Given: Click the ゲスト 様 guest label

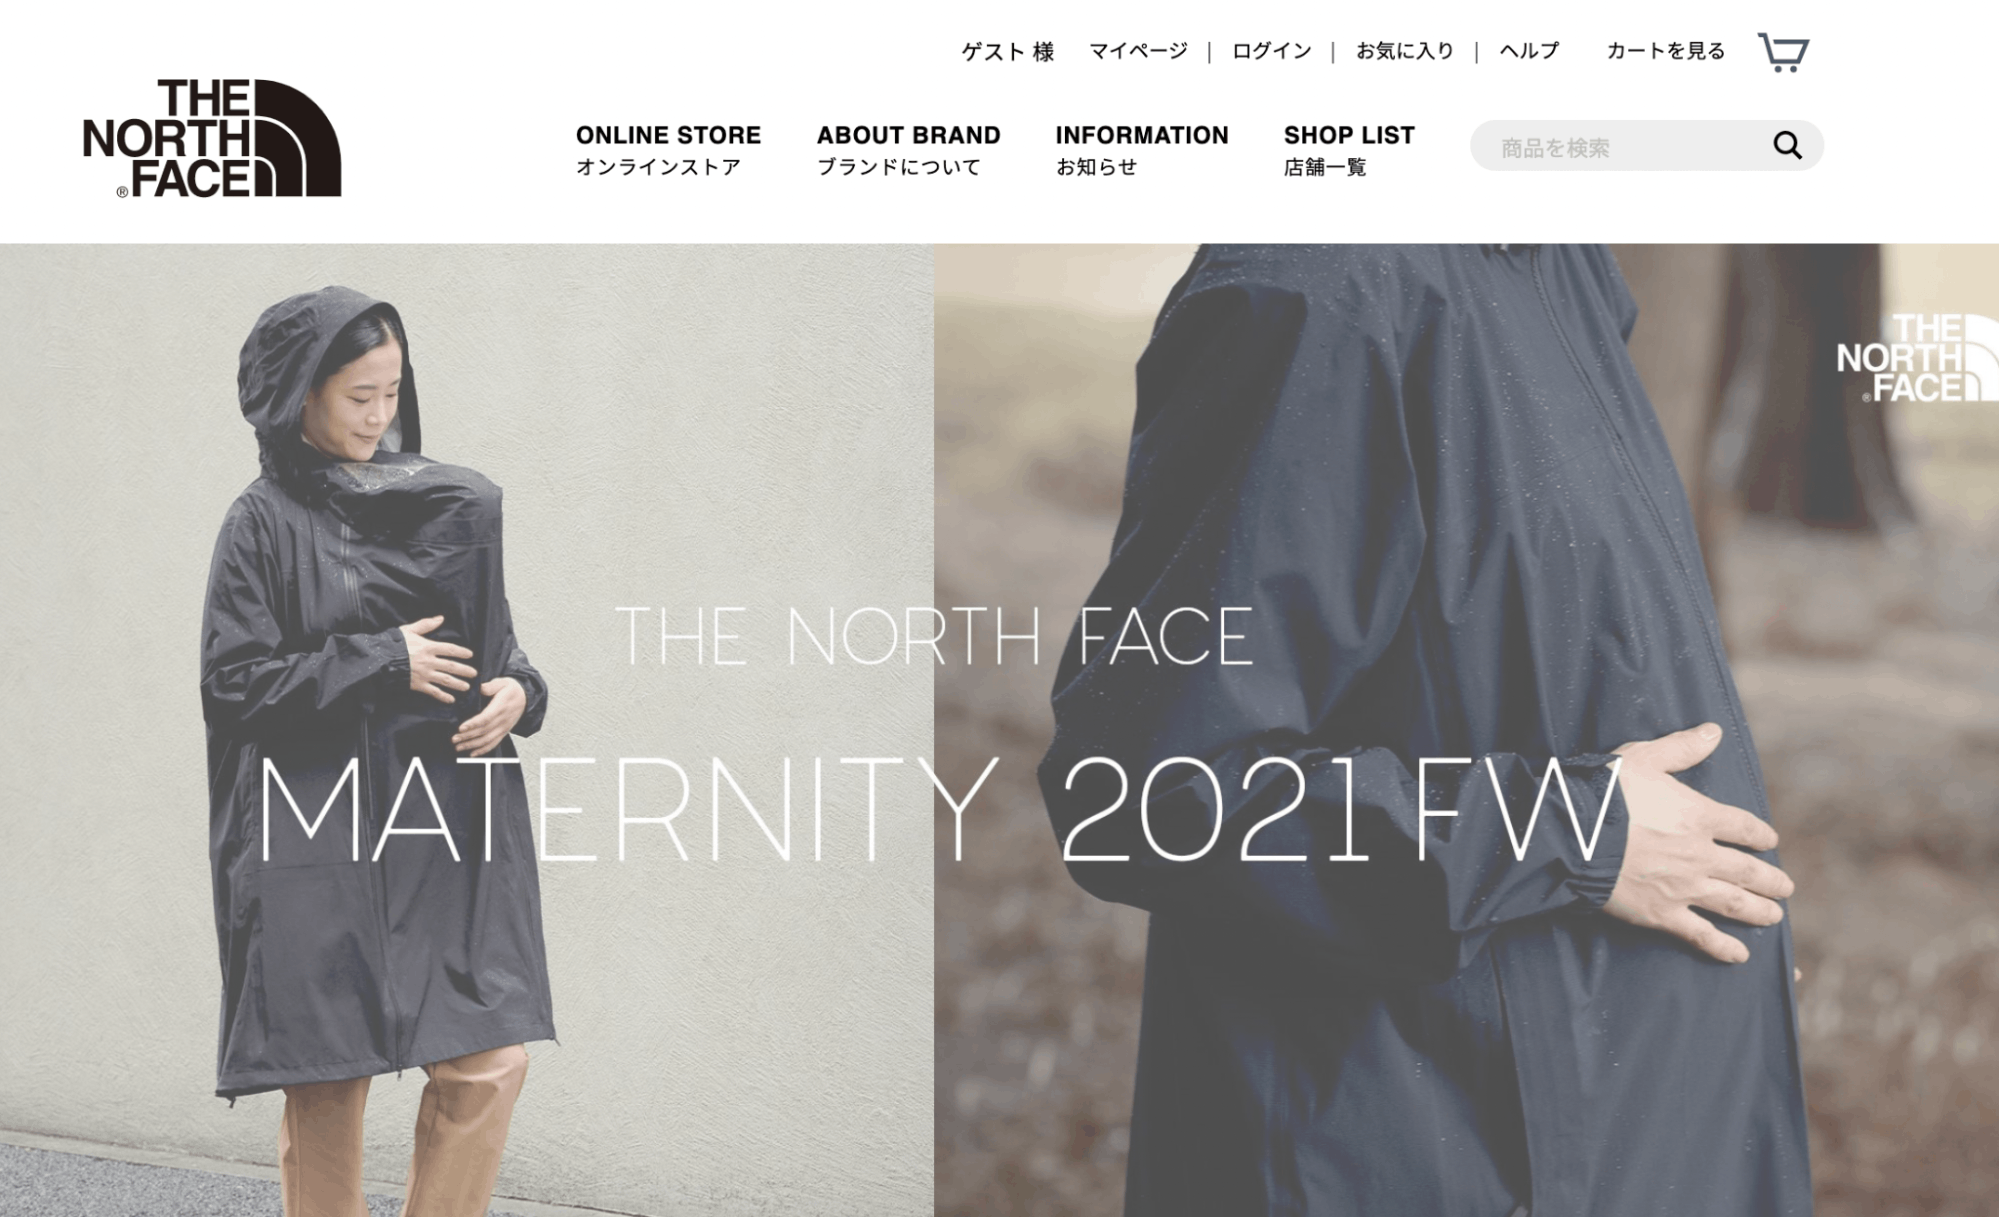Looking at the screenshot, I should click(1008, 52).
